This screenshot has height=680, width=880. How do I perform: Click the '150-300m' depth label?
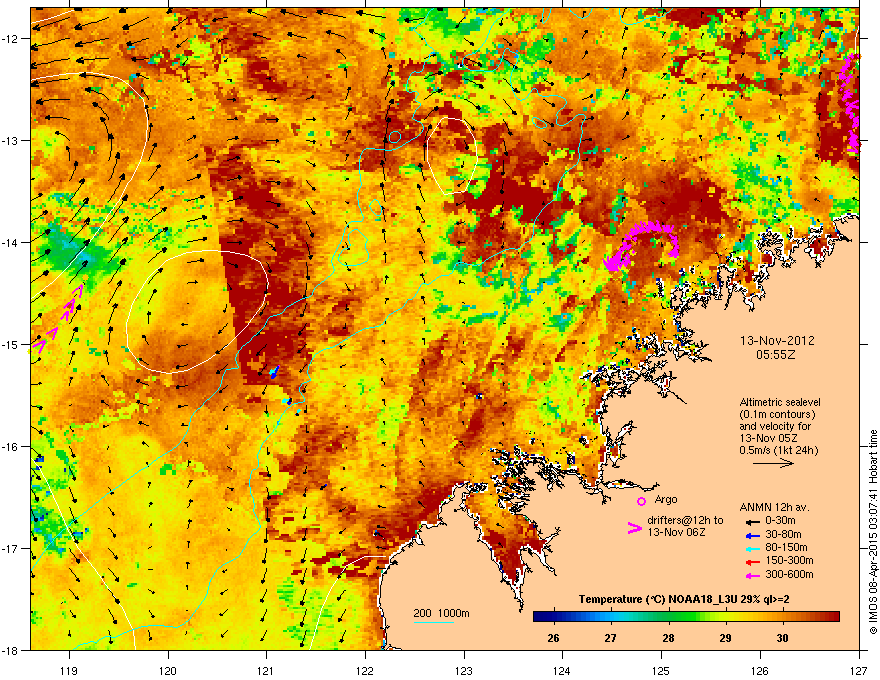[789, 560]
